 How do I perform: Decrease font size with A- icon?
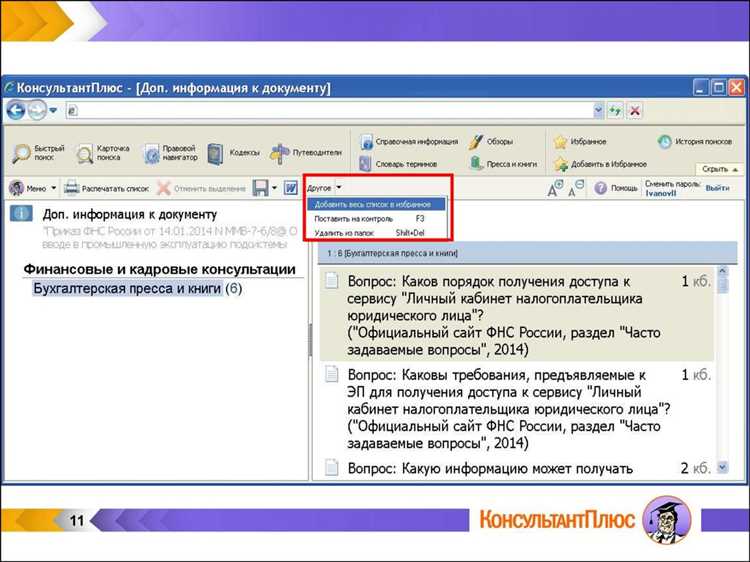click(575, 188)
